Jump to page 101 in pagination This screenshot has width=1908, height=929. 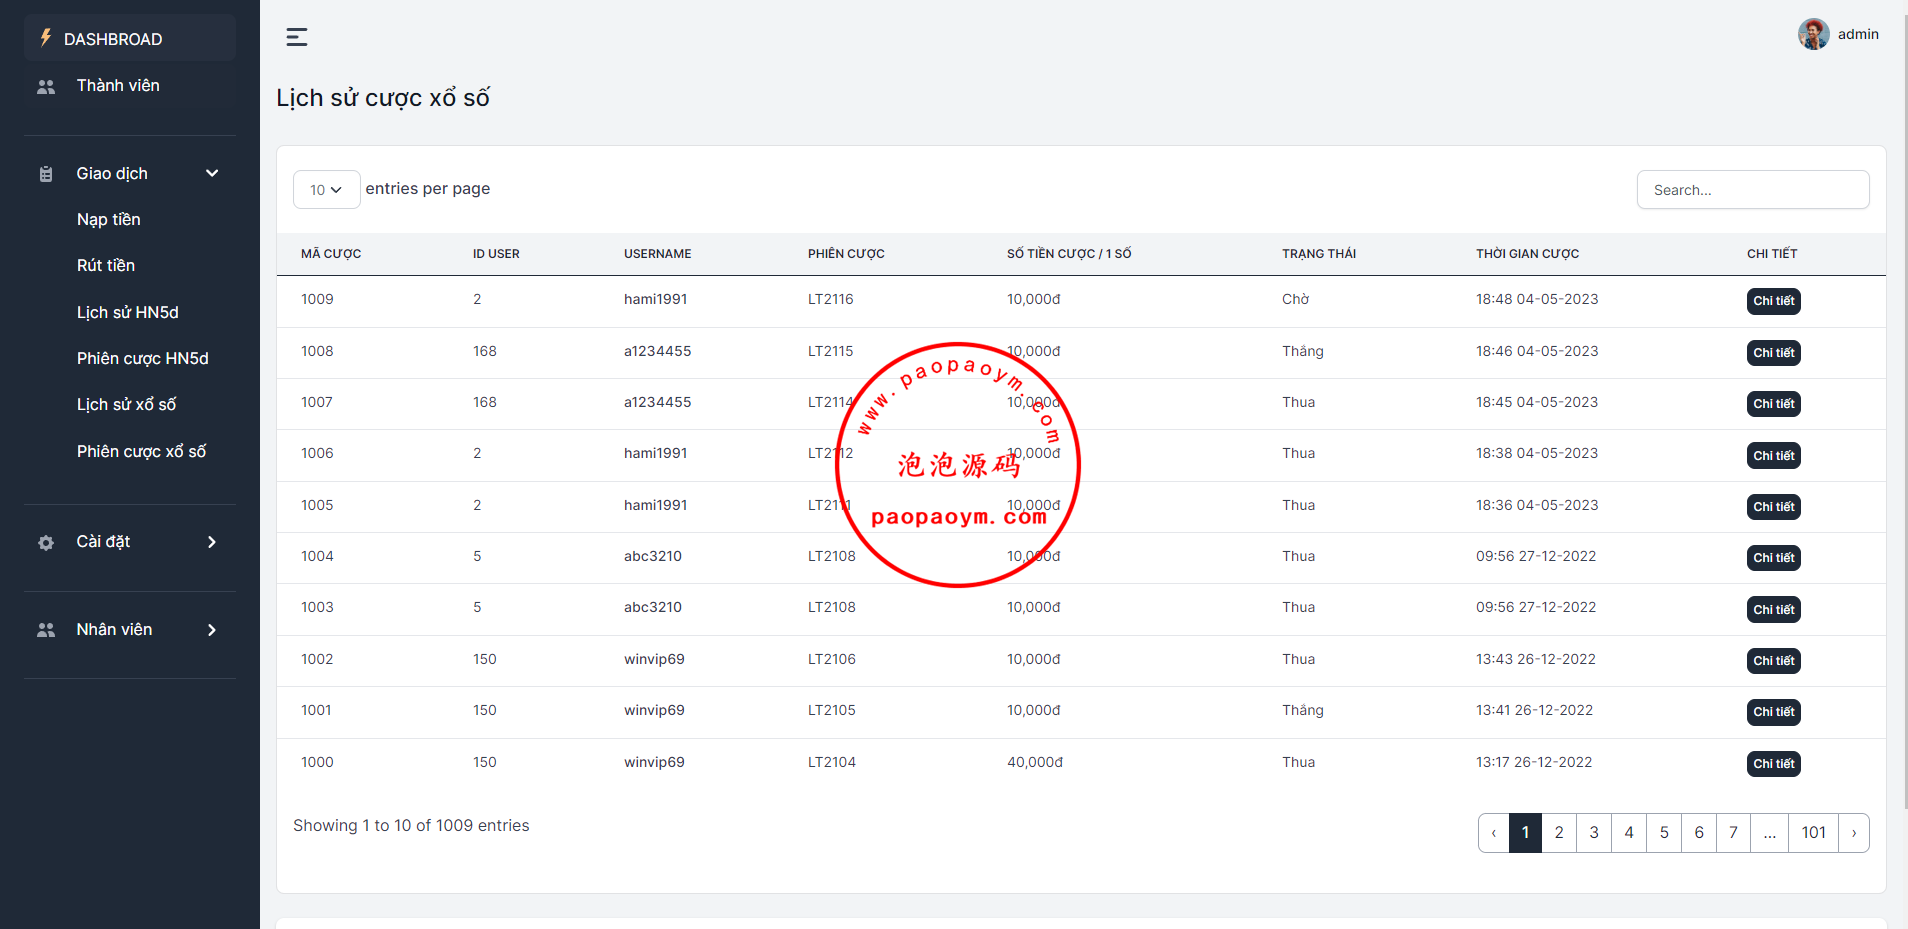coord(1813,833)
